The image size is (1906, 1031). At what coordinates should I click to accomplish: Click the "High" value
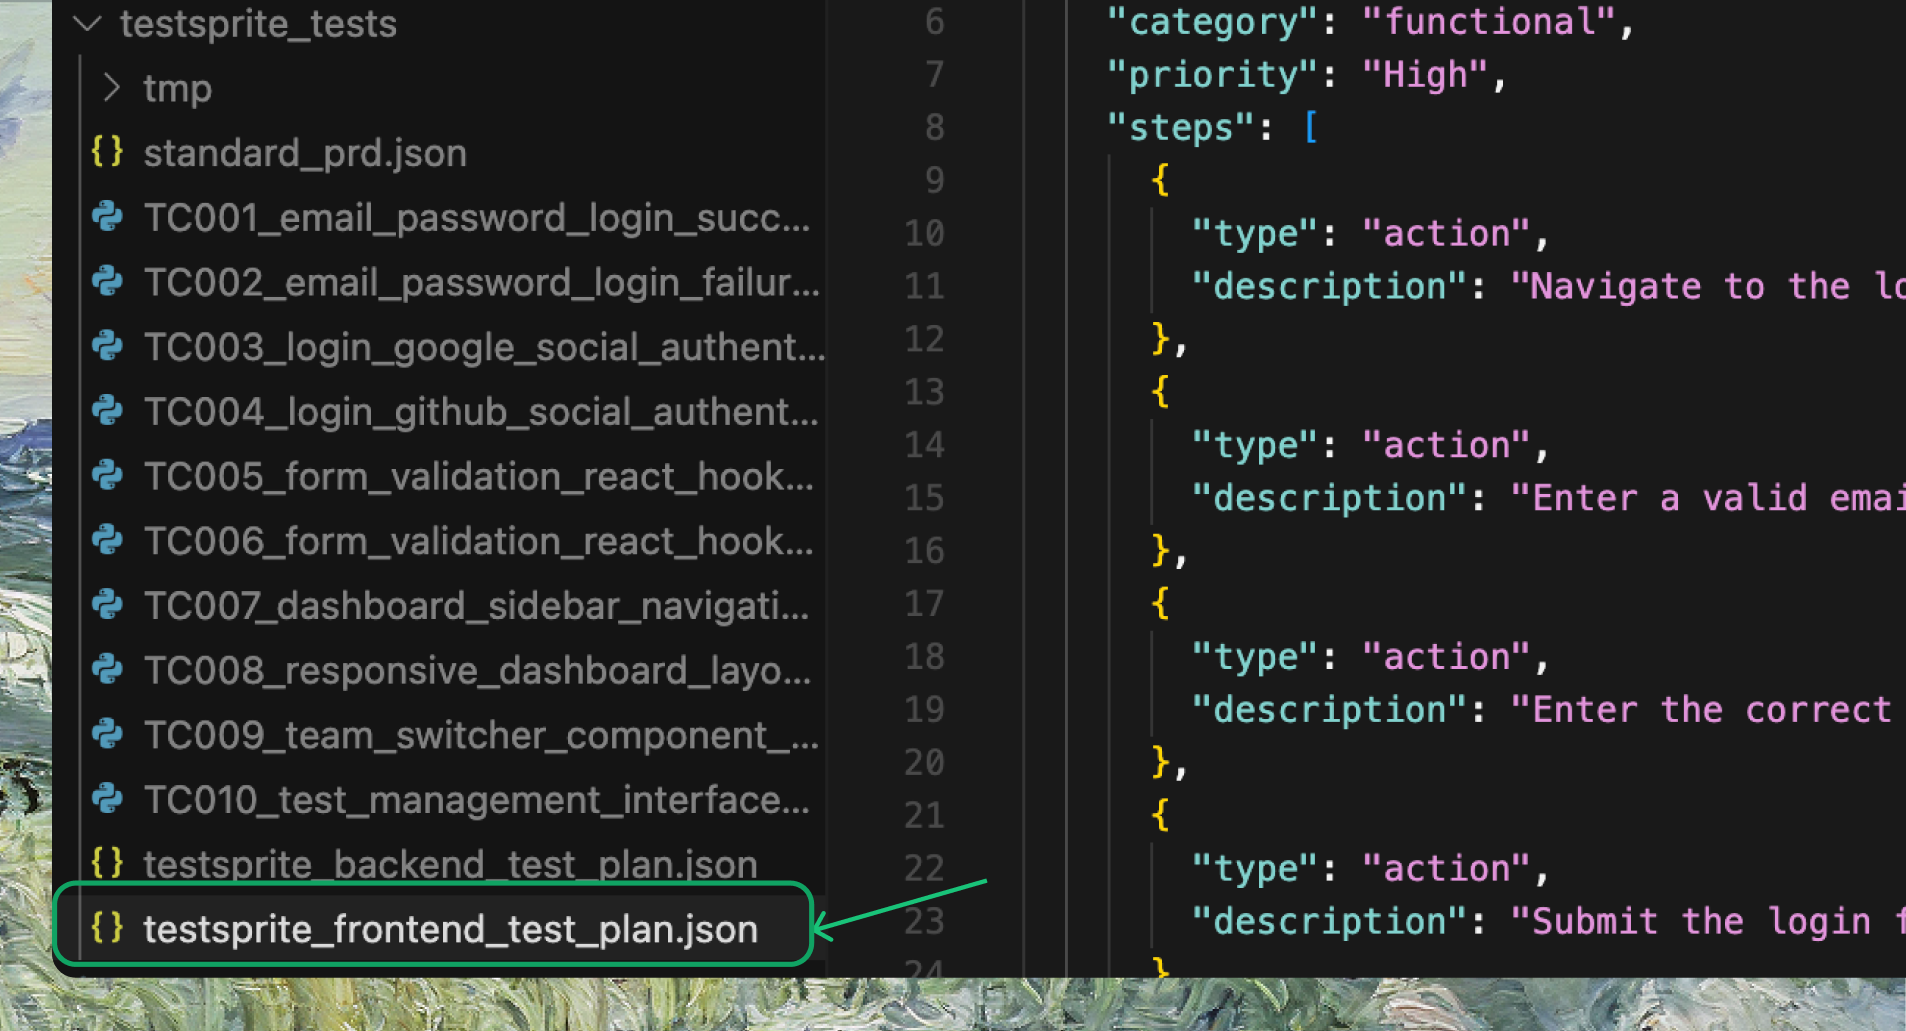point(1425,75)
